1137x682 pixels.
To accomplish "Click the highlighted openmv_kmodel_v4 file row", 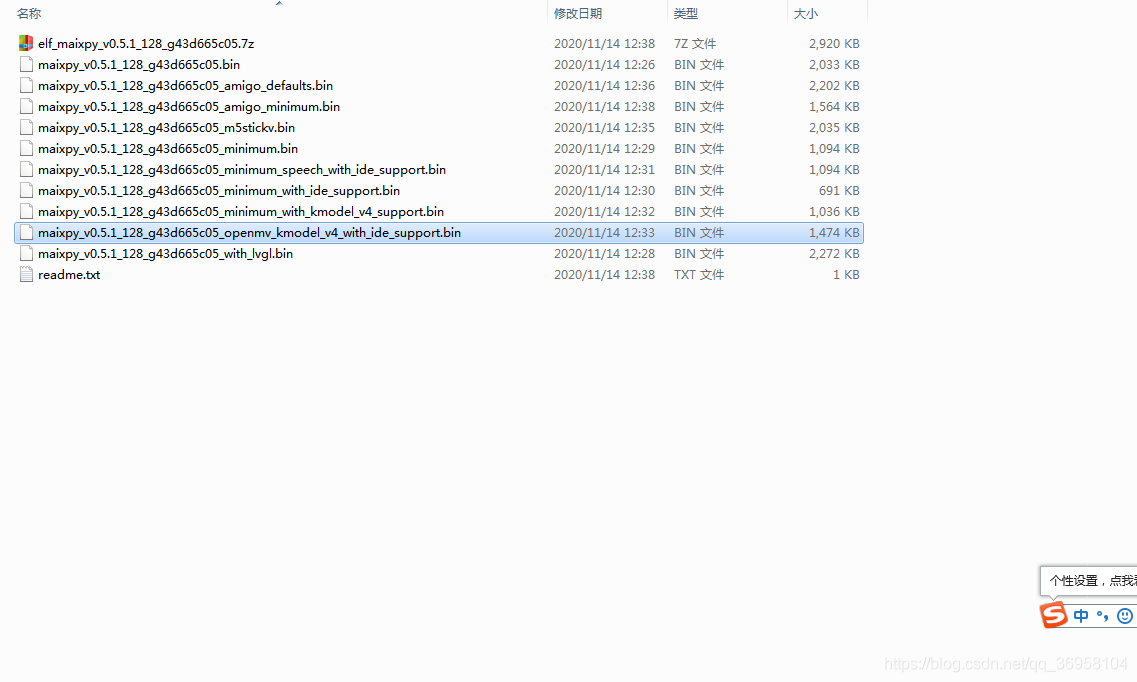I will 250,232.
